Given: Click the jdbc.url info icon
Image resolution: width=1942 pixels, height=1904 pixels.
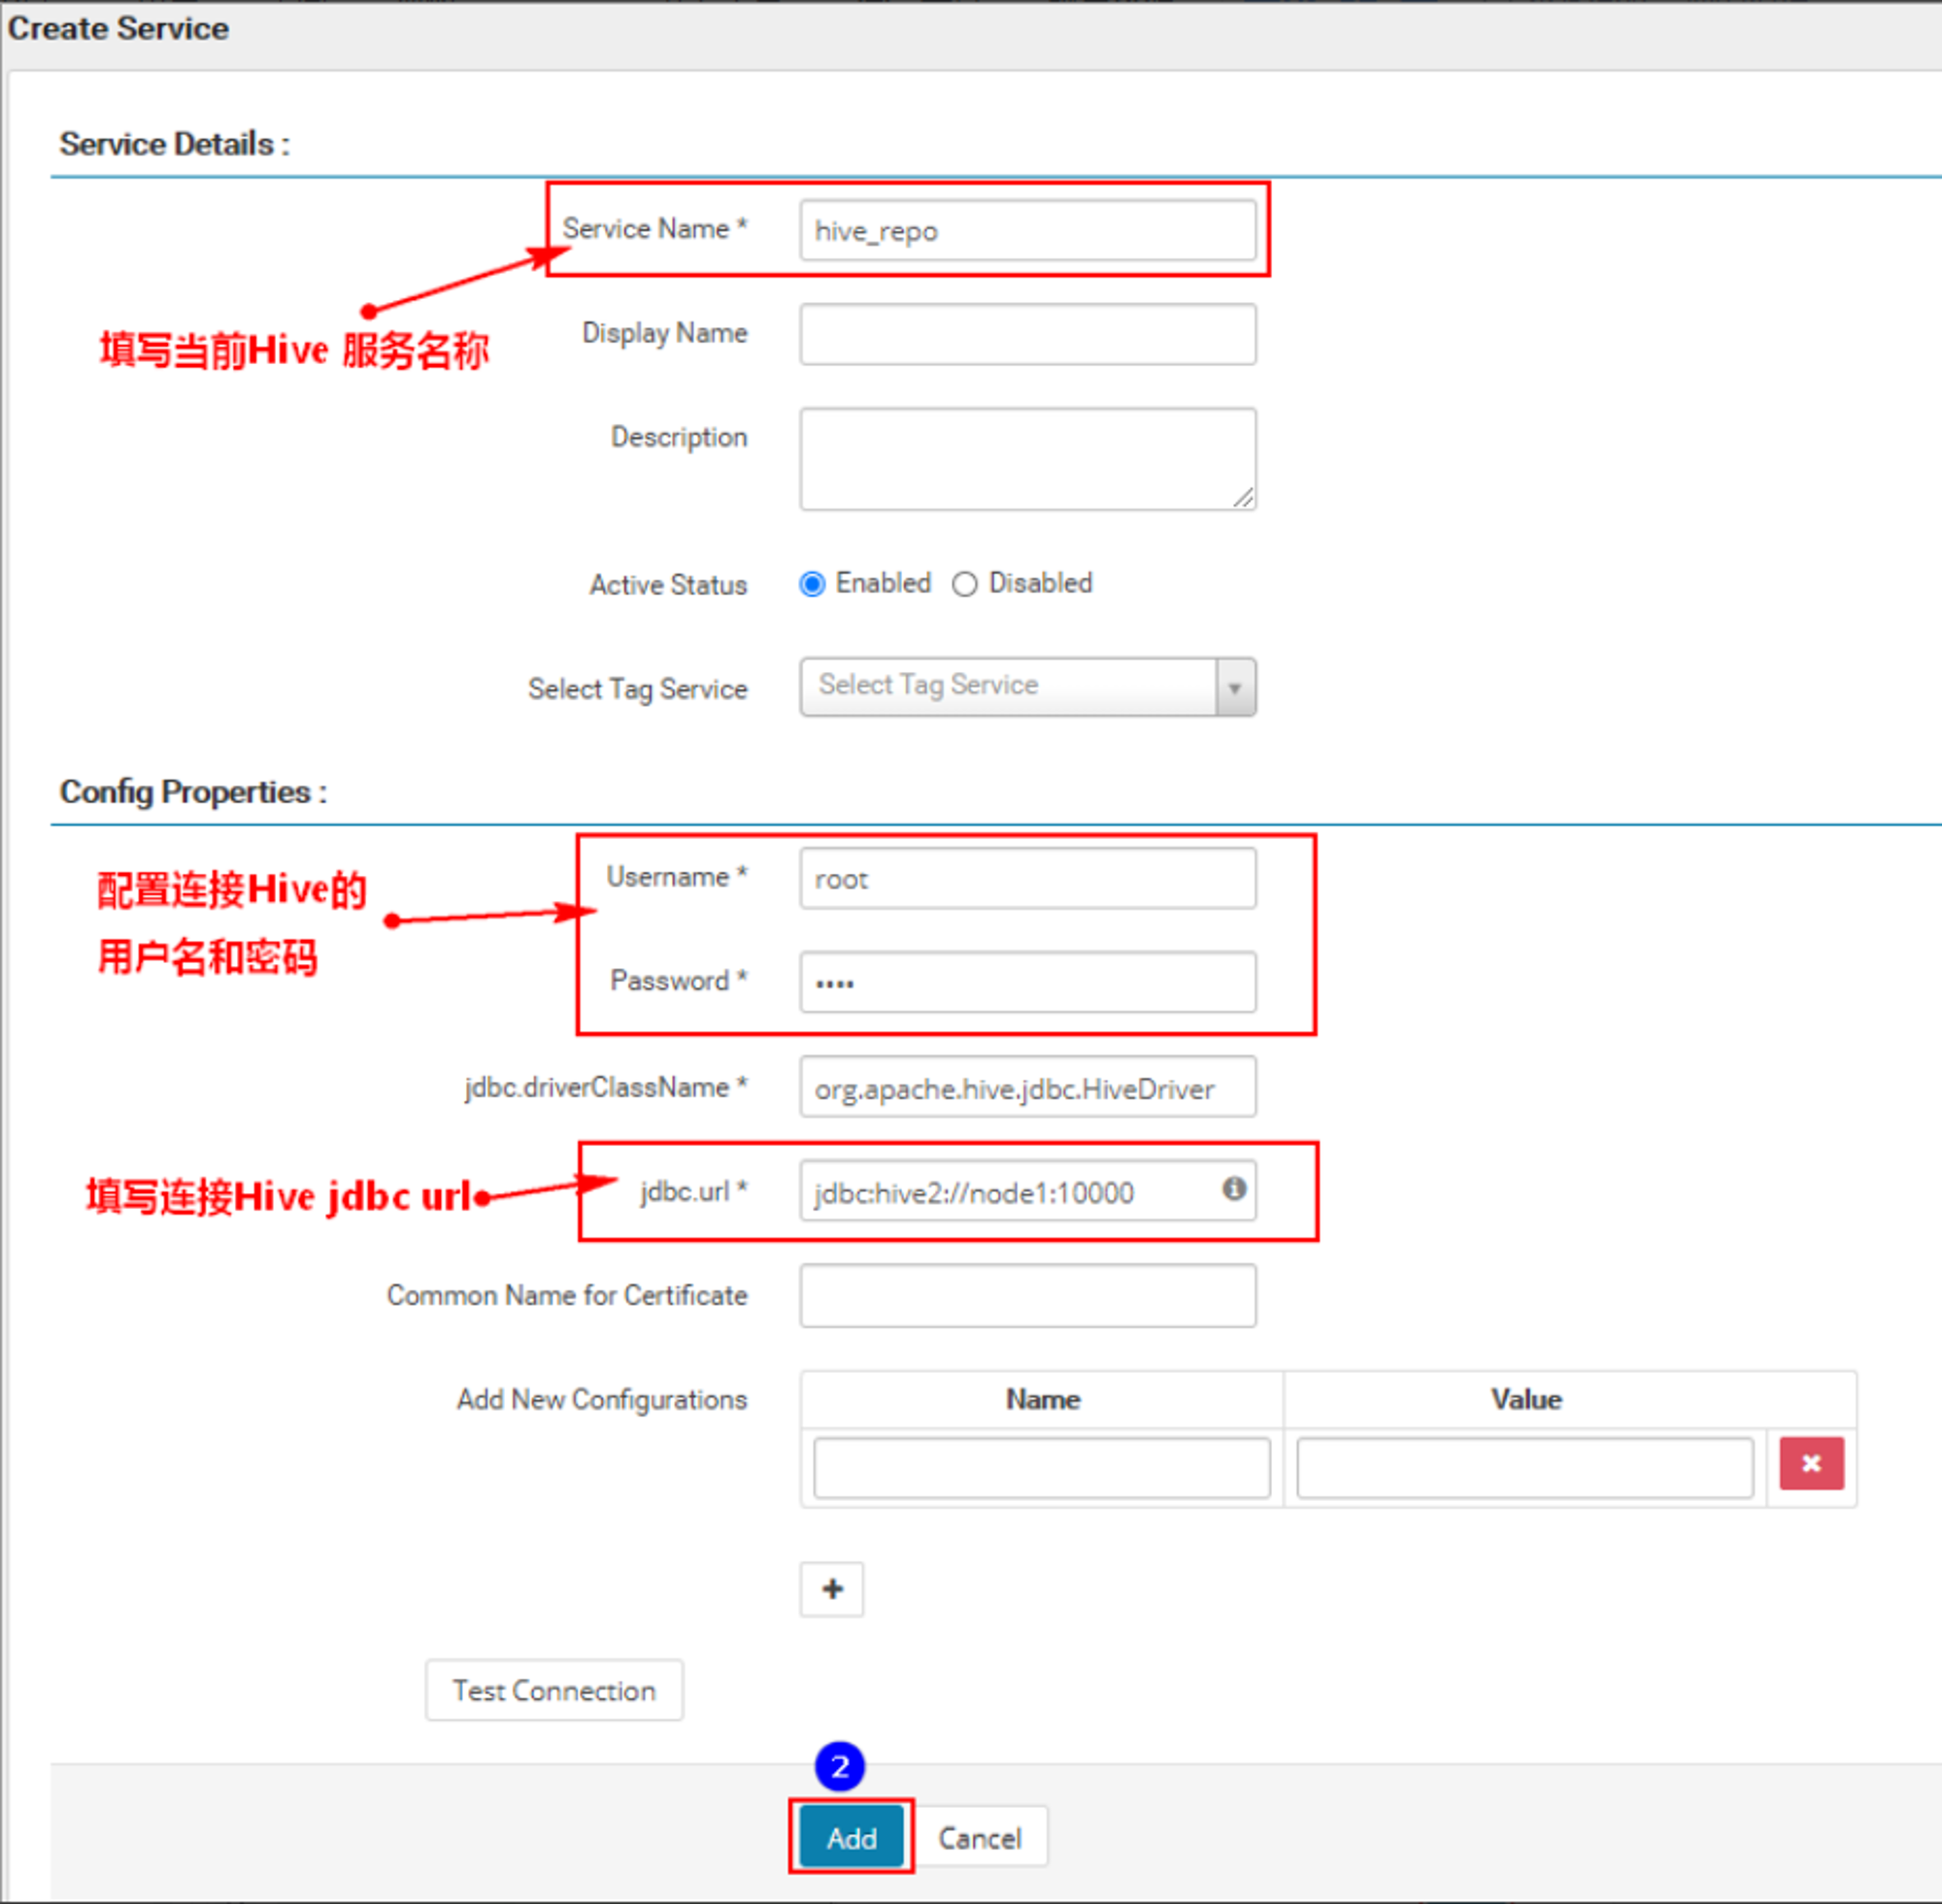Looking at the screenshot, I should pos(1234,1188).
